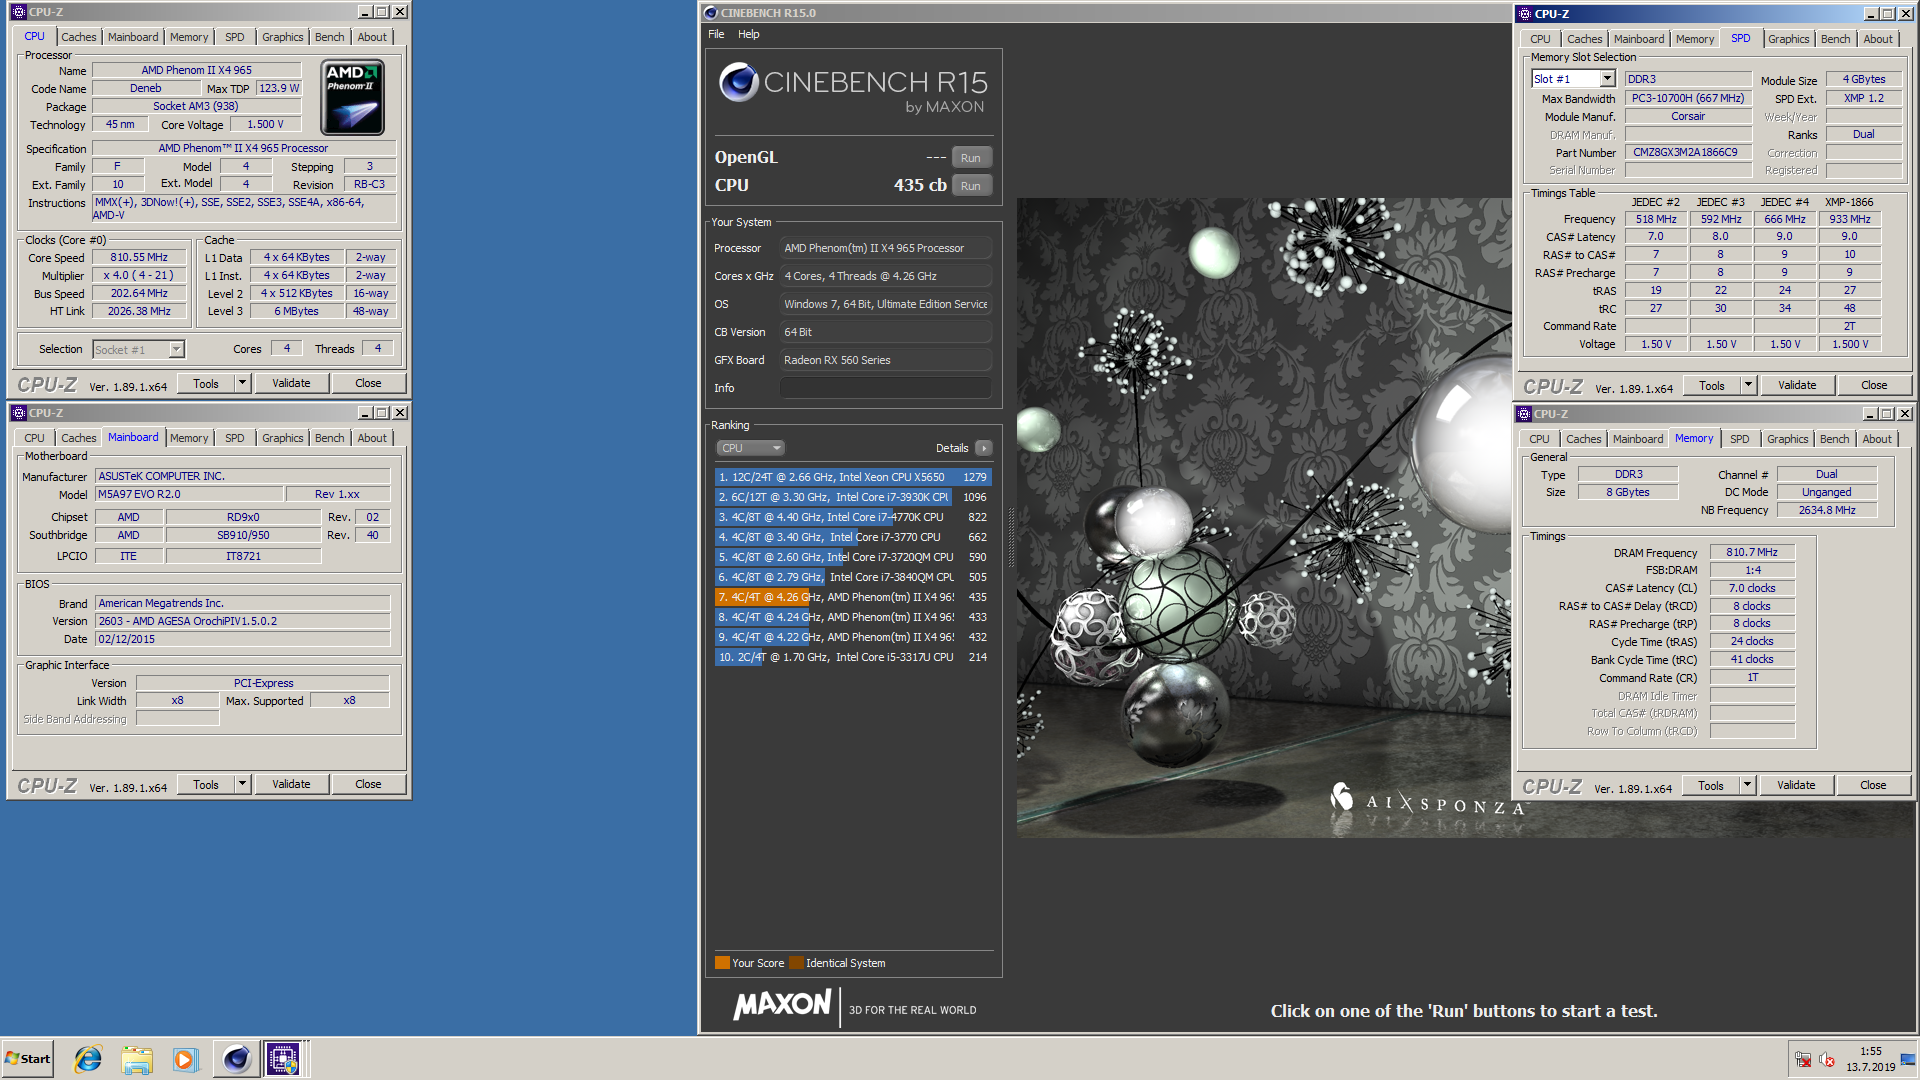
Task: Launch Windows Media Player from taskbar
Action: tap(186, 1059)
